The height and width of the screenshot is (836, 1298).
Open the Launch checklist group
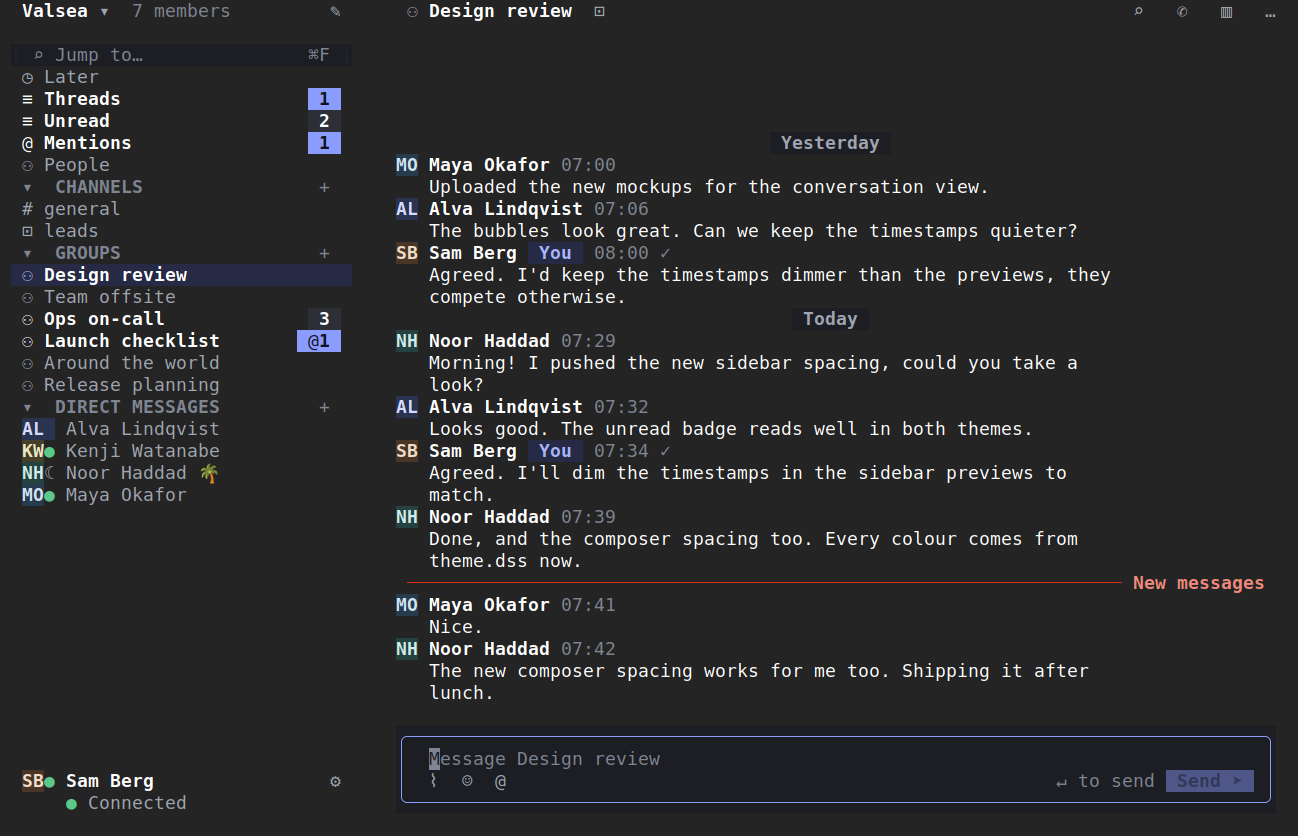pos(181,341)
